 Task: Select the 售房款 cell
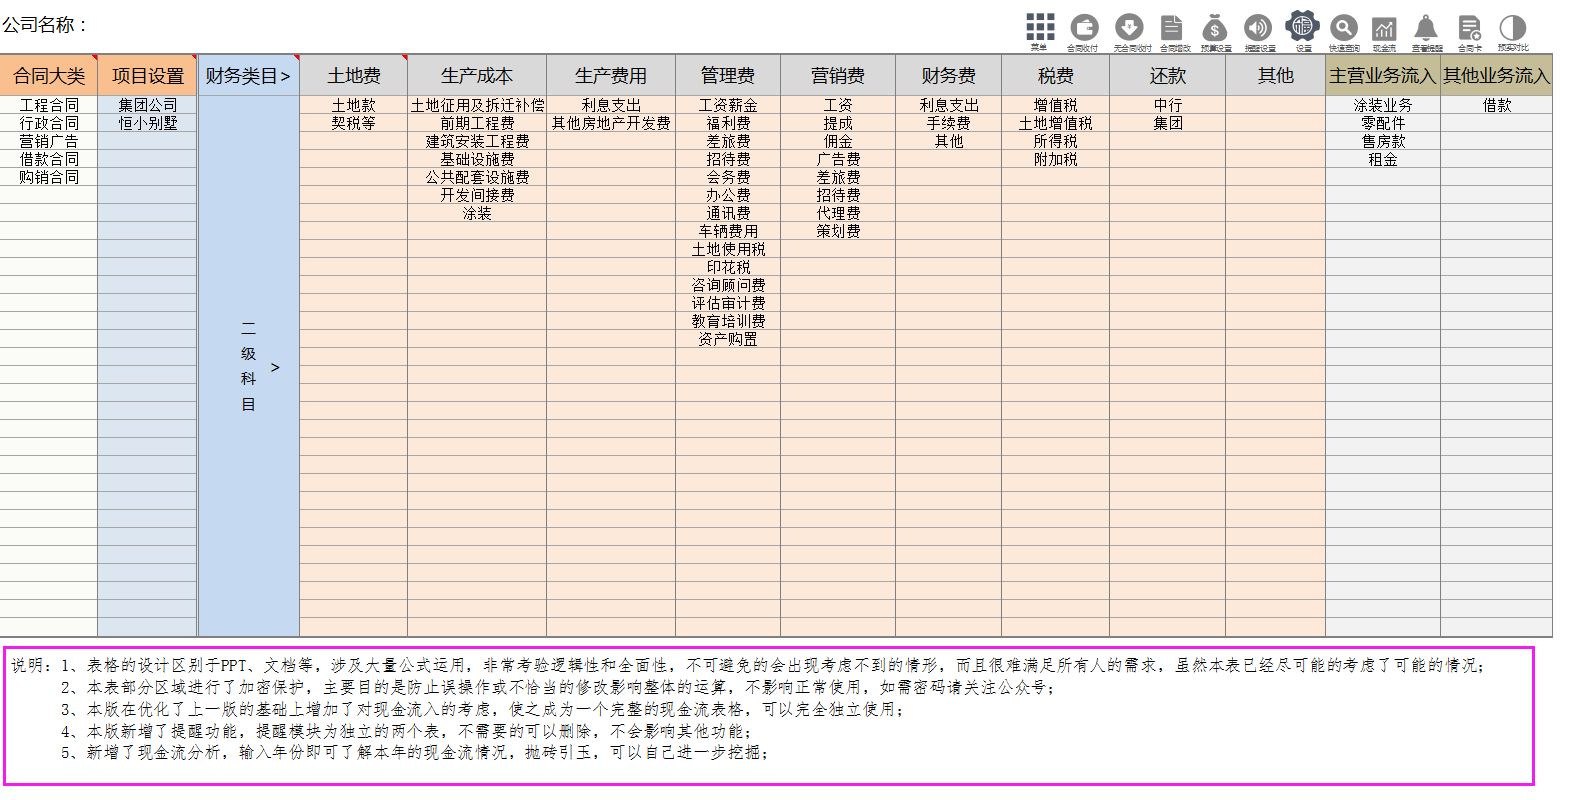pyautogui.click(x=1383, y=141)
